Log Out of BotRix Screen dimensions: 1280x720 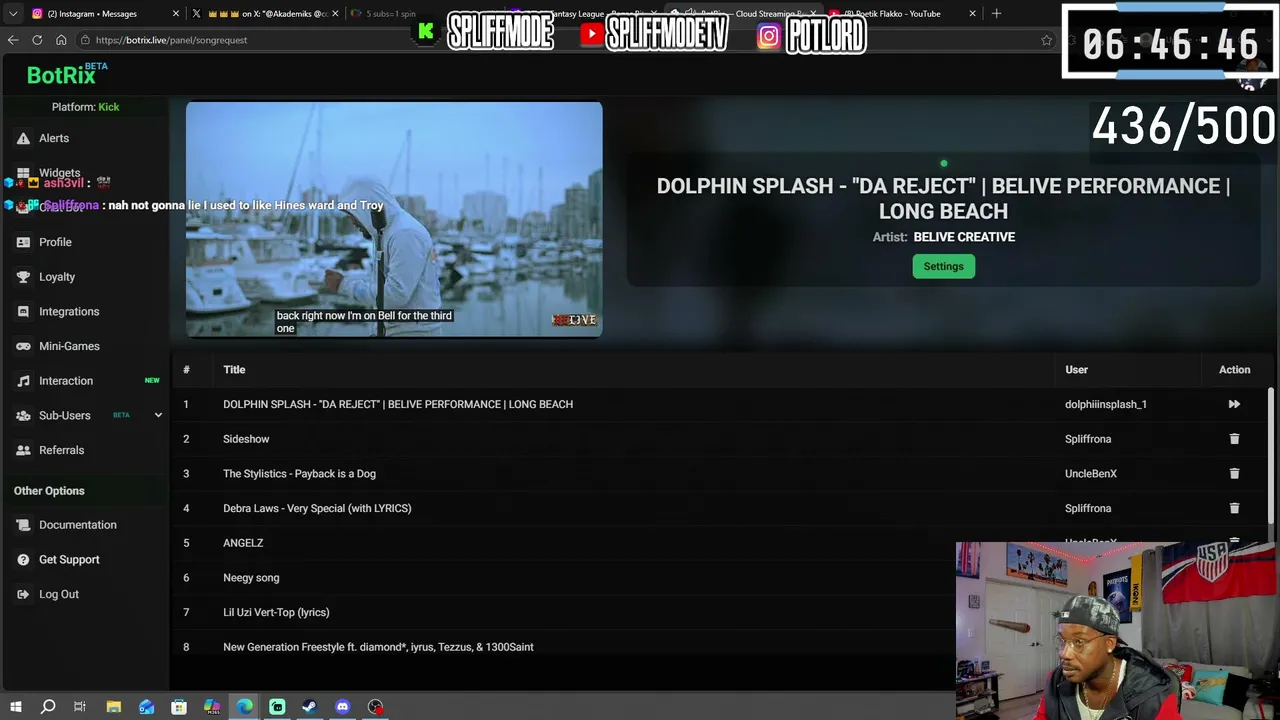pos(58,594)
